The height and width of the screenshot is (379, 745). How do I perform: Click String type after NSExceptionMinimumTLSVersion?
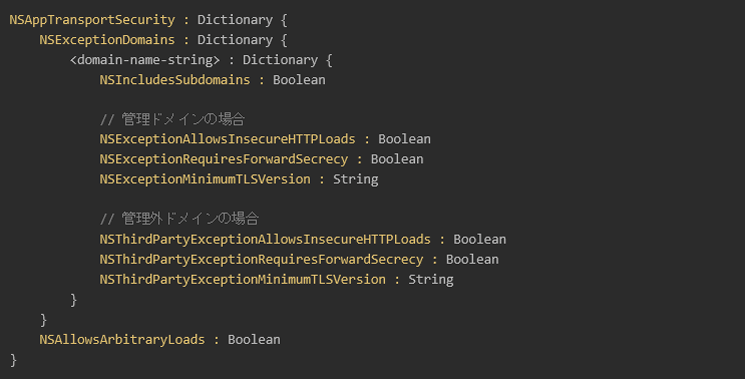click(356, 180)
